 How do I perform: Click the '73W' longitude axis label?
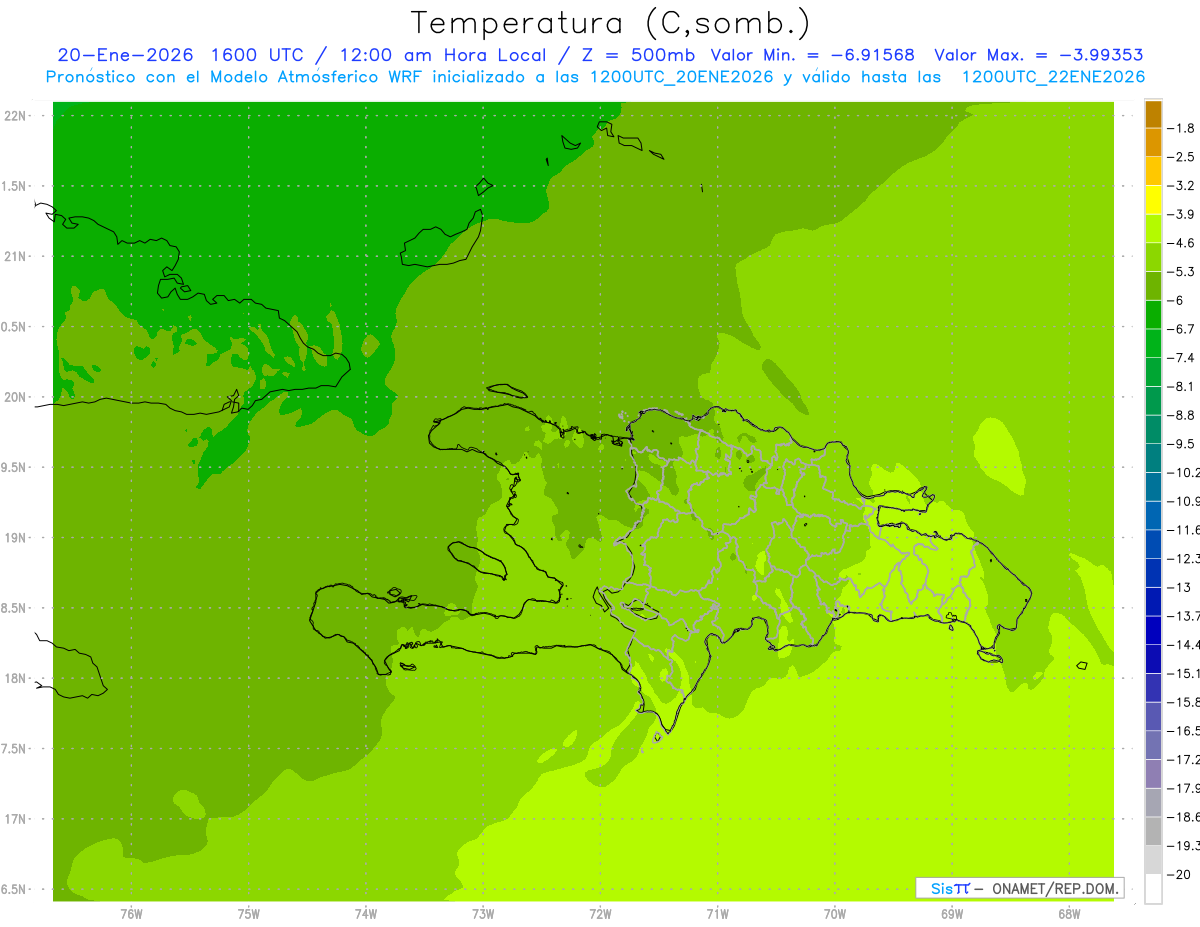483,913
